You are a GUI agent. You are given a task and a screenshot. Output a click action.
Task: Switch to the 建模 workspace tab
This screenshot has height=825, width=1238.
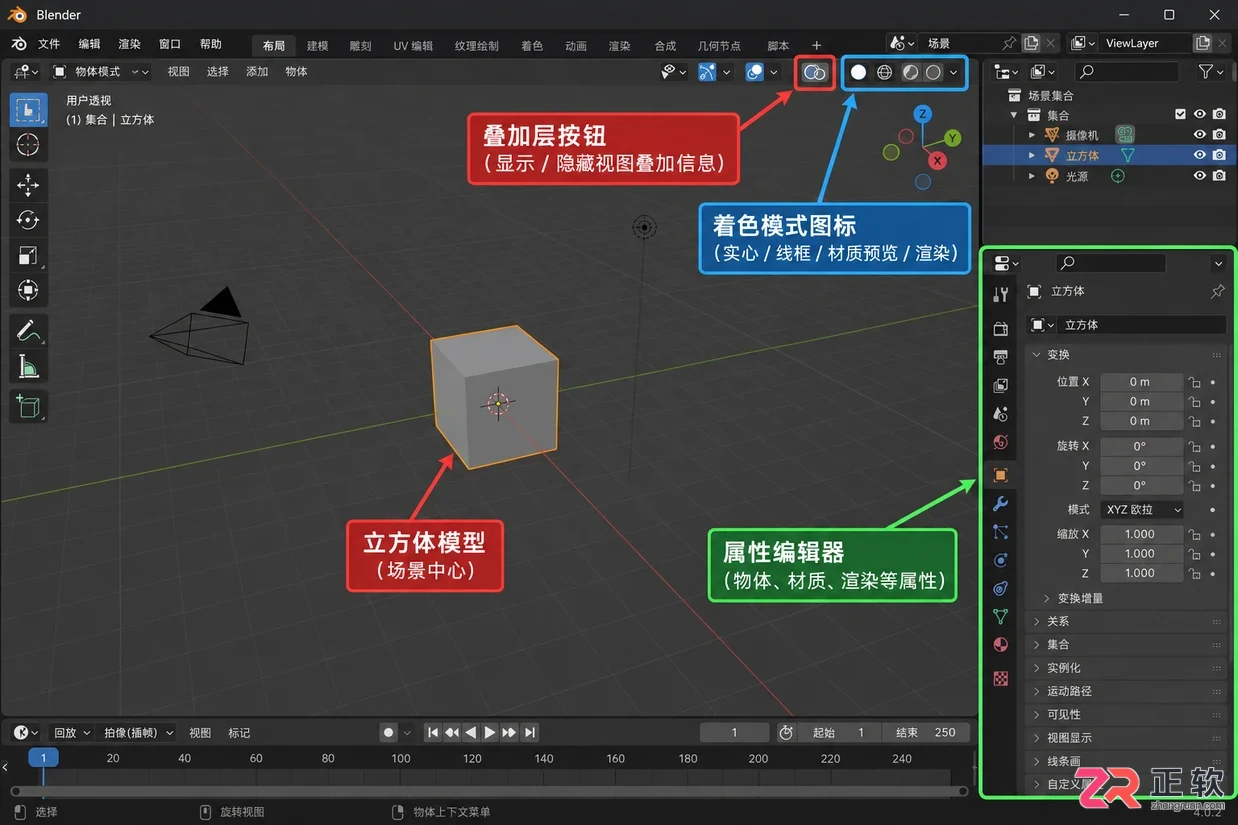click(x=317, y=46)
